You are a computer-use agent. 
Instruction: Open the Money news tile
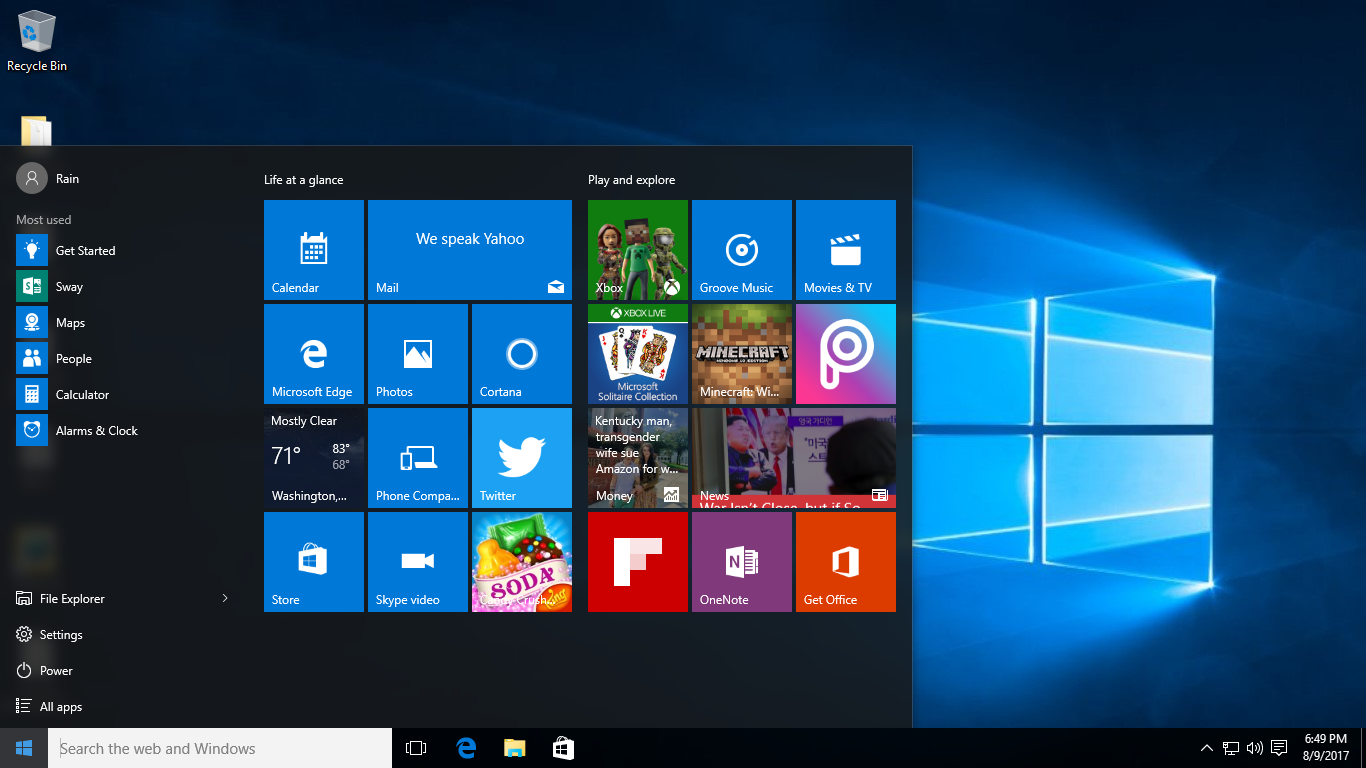pos(638,458)
